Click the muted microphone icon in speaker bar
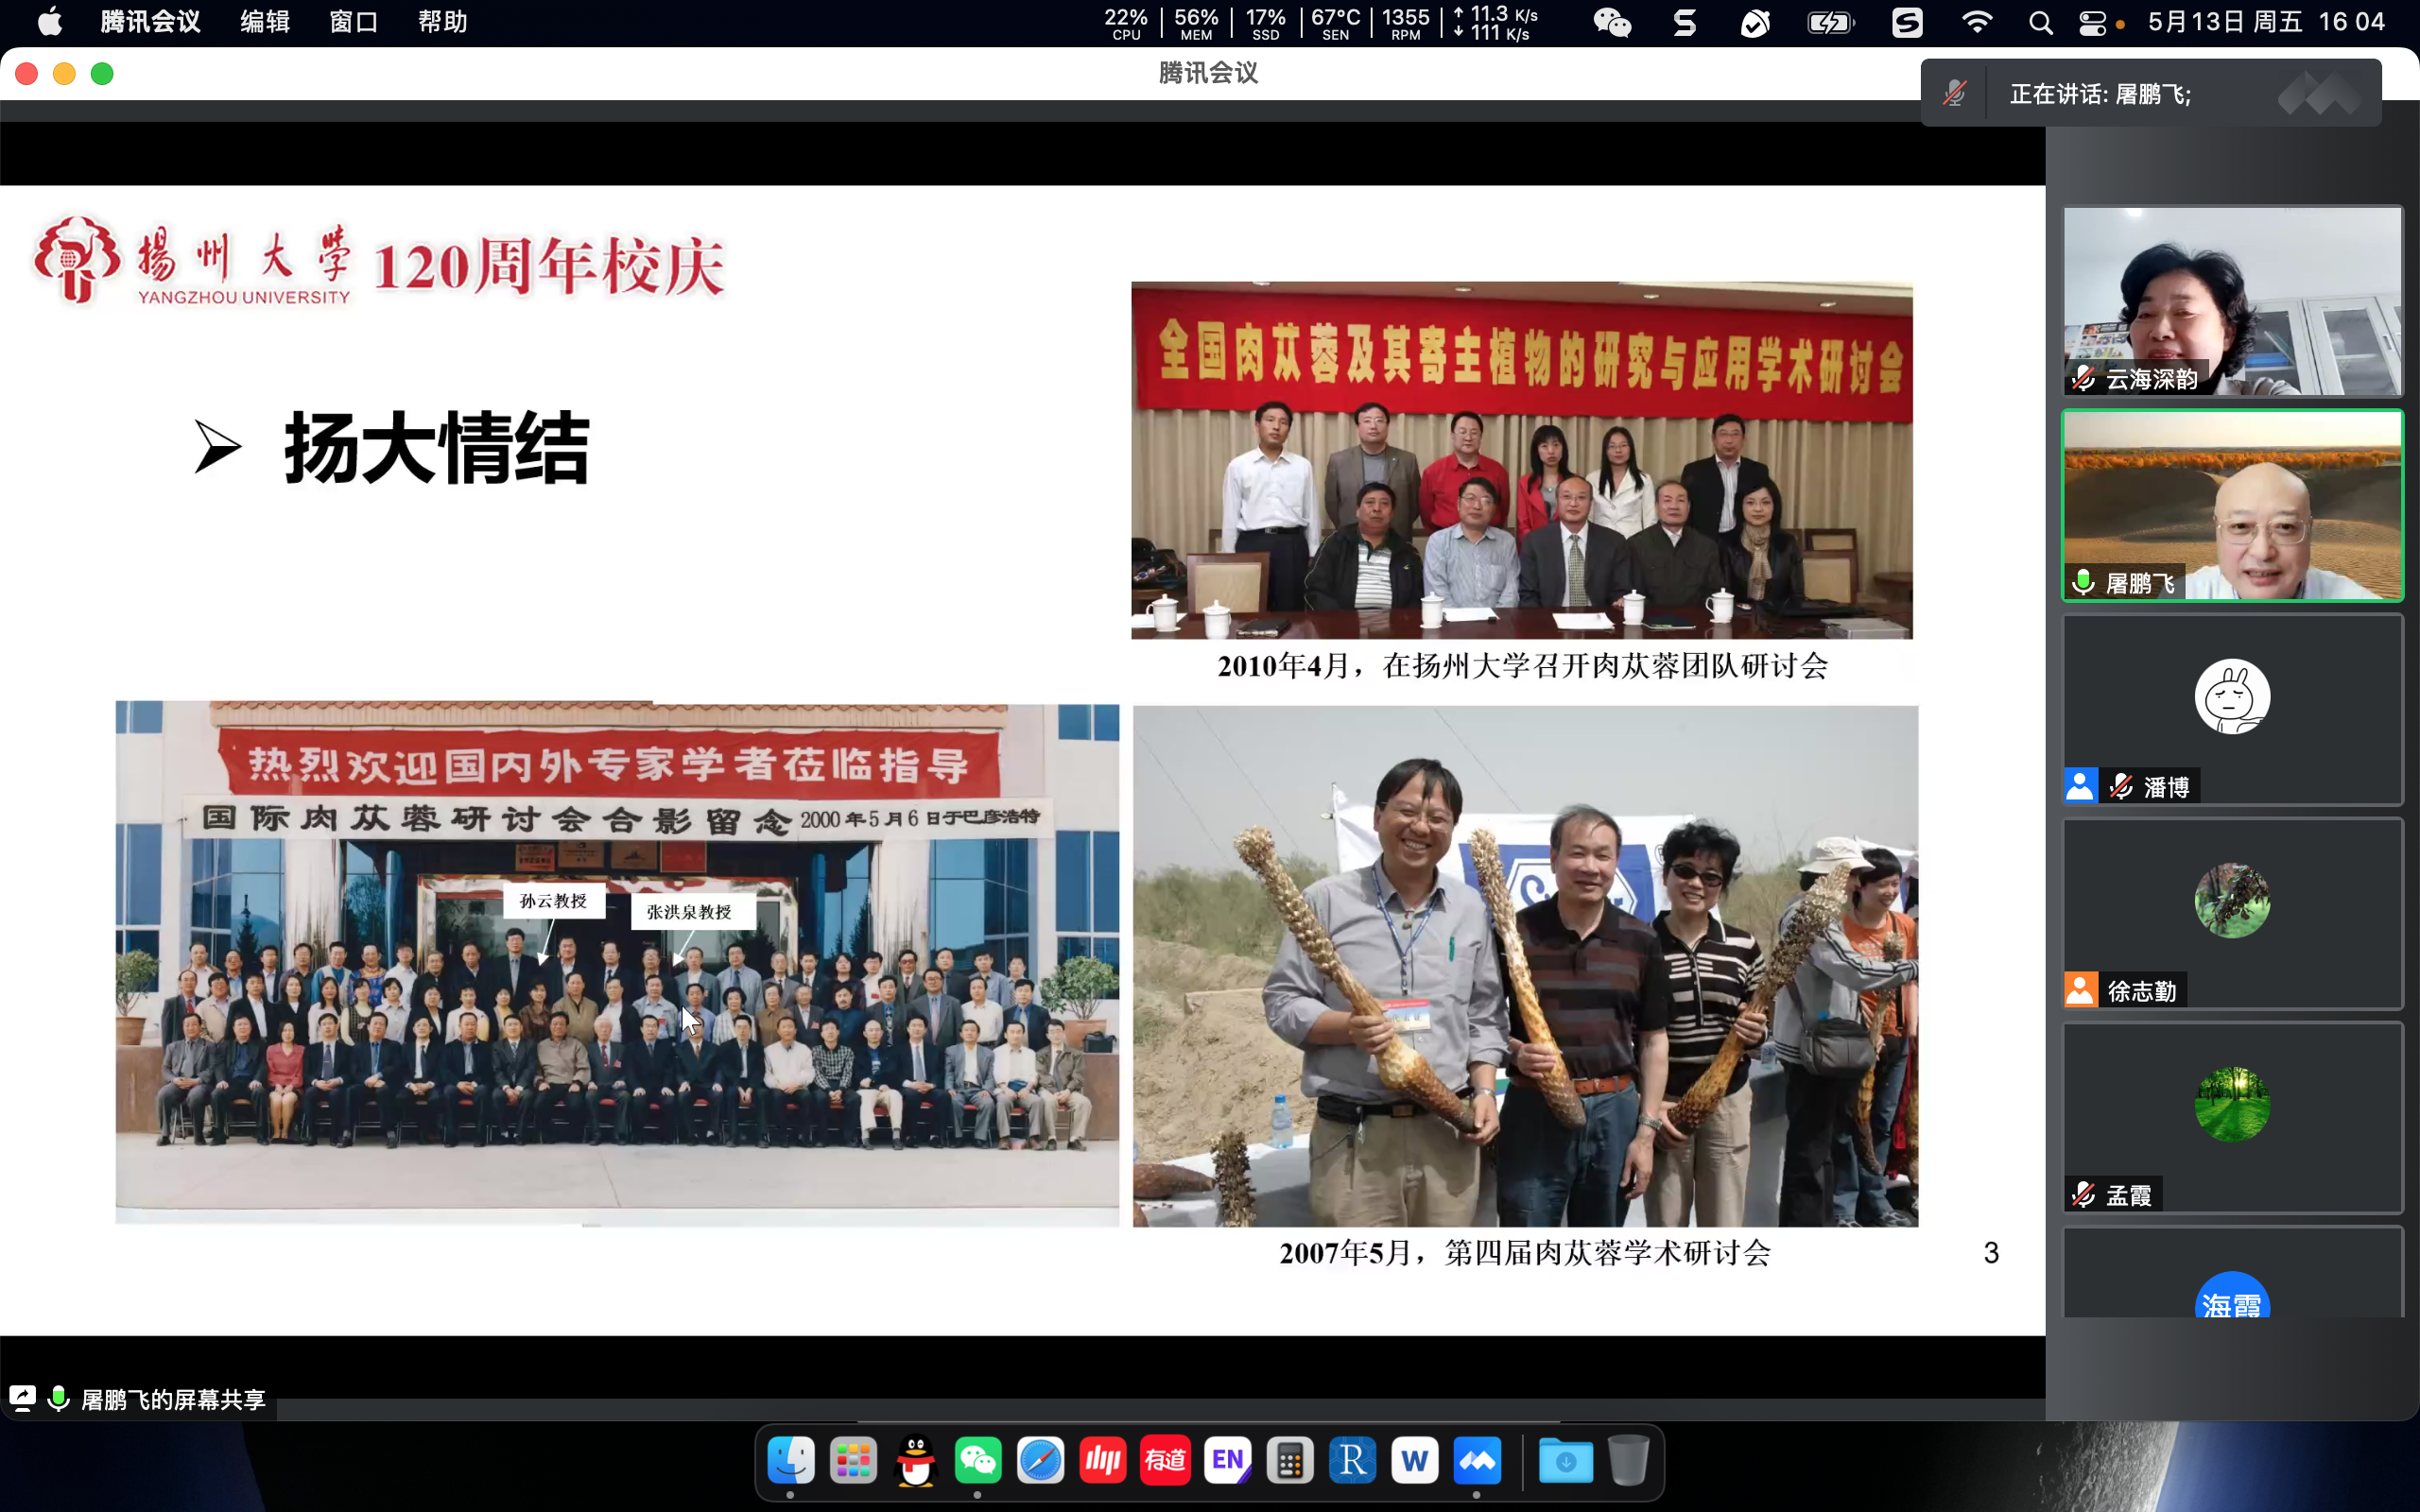Image resolution: width=2420 pixels, height=1512 pixels. pos(1954,94)
